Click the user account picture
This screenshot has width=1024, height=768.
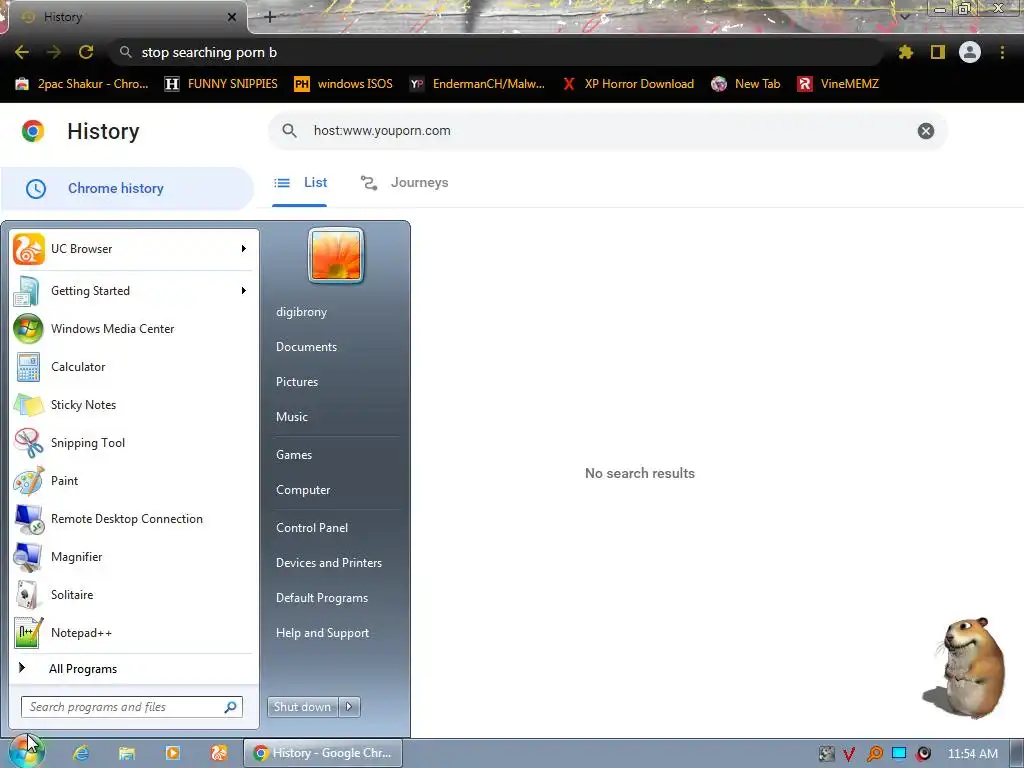pos(336,256)
